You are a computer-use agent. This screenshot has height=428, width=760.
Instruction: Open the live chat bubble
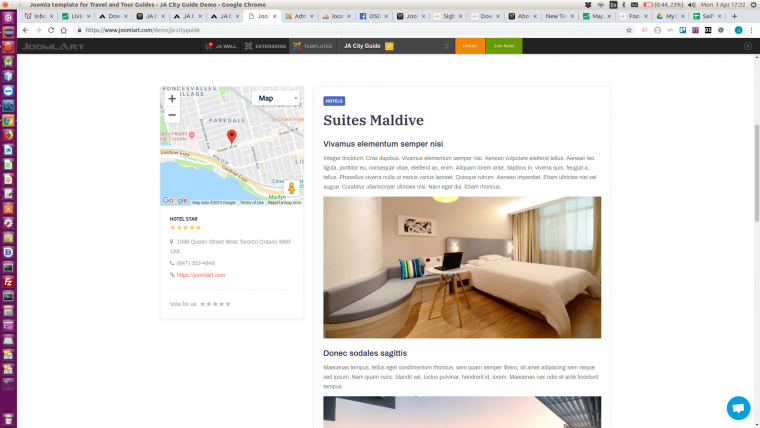point(738,408)
